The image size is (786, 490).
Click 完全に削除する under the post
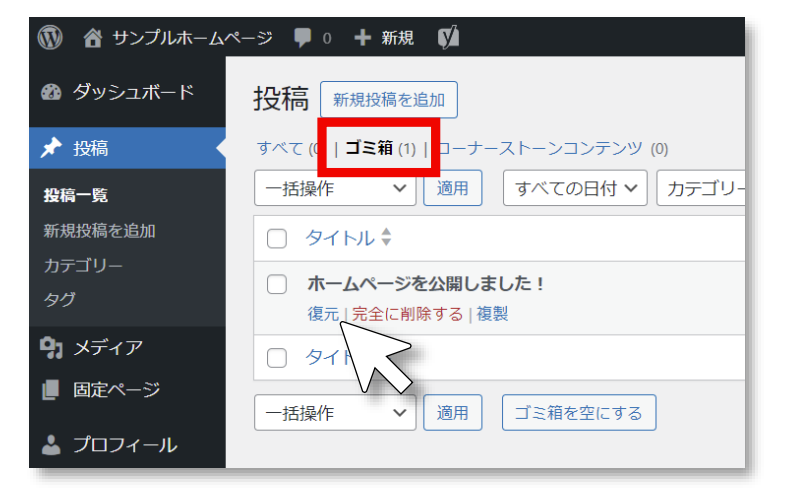coord(407,314)
